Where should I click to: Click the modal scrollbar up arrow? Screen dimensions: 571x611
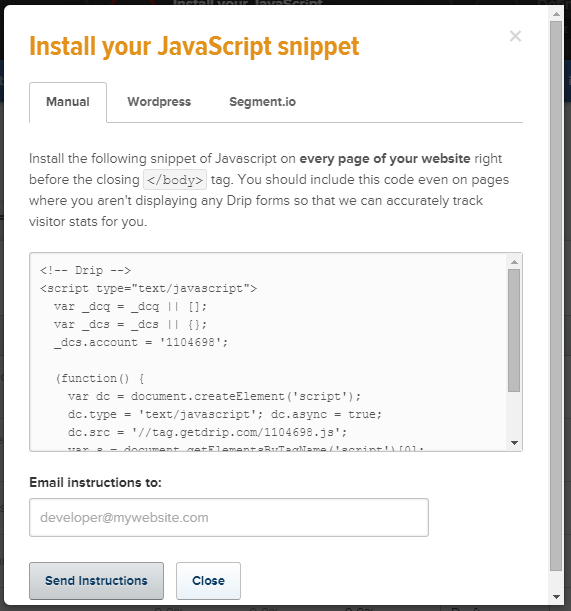tap(556, 14)
